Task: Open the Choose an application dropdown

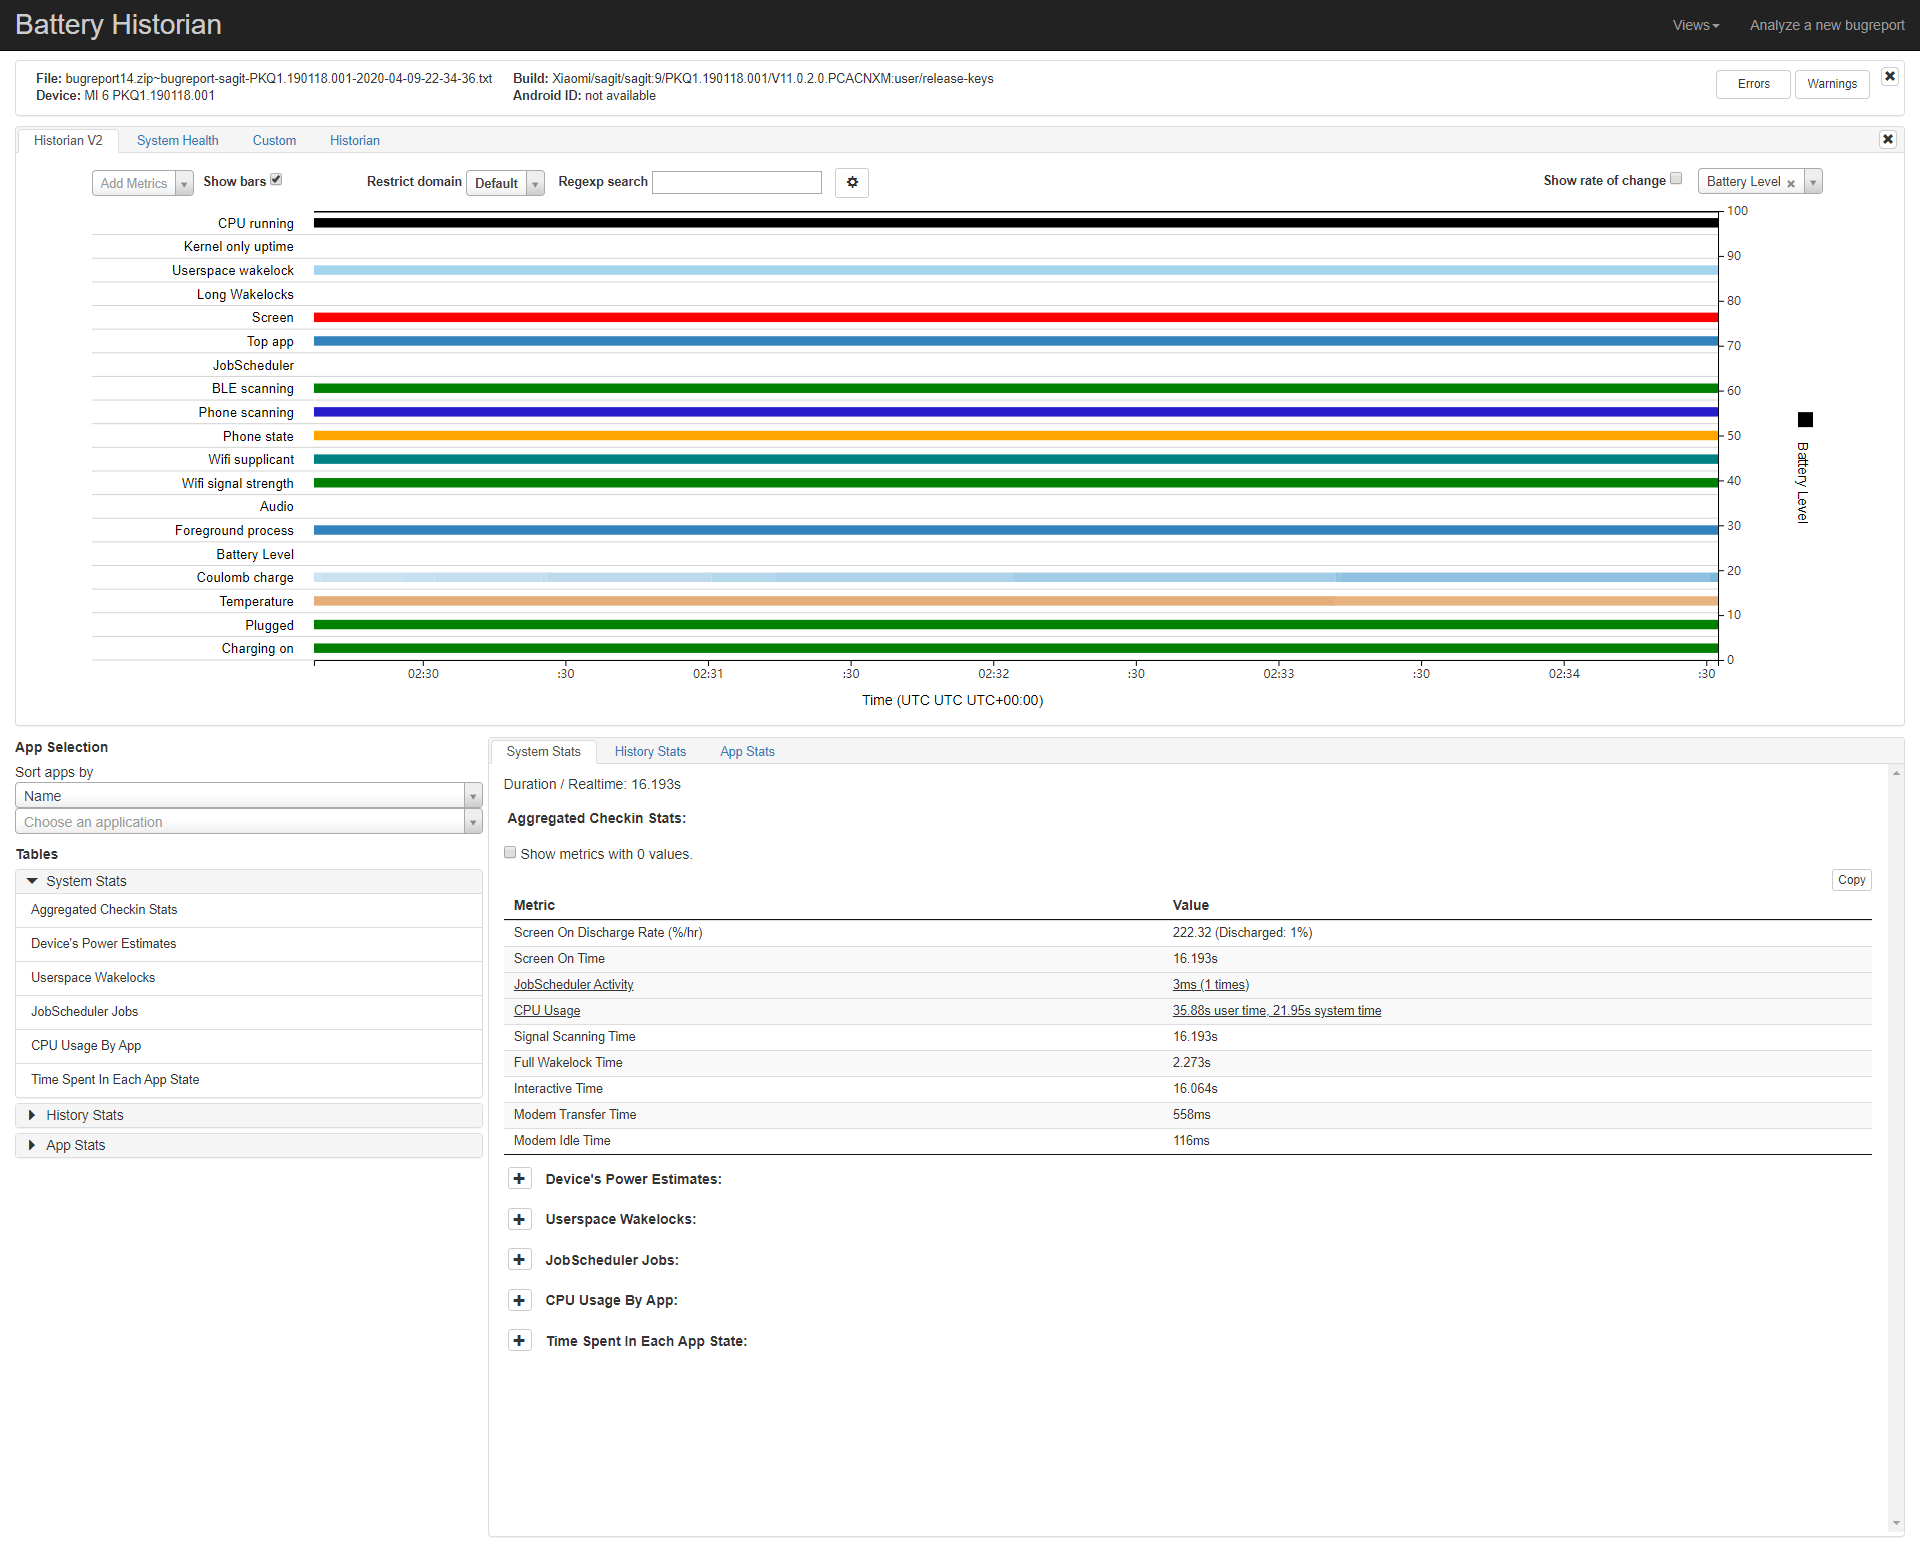Action: 249,822
